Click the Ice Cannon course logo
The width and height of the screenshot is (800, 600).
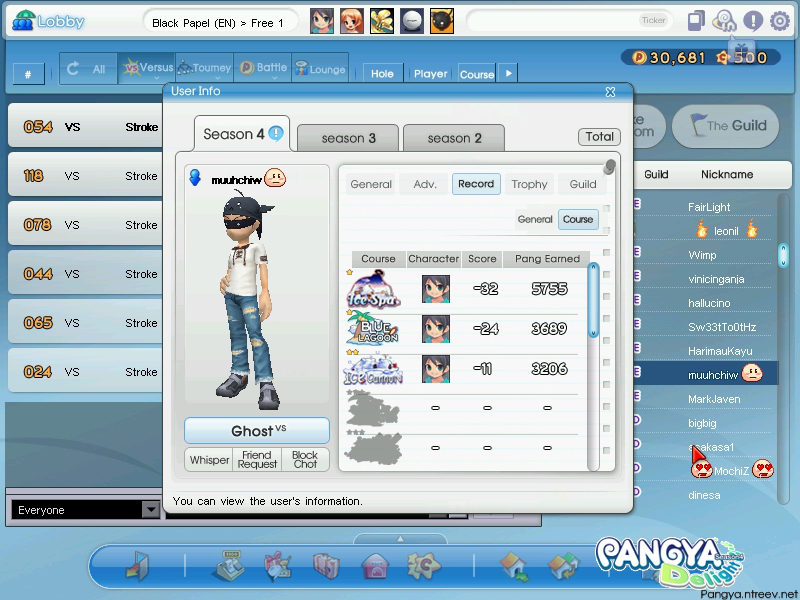373,369
